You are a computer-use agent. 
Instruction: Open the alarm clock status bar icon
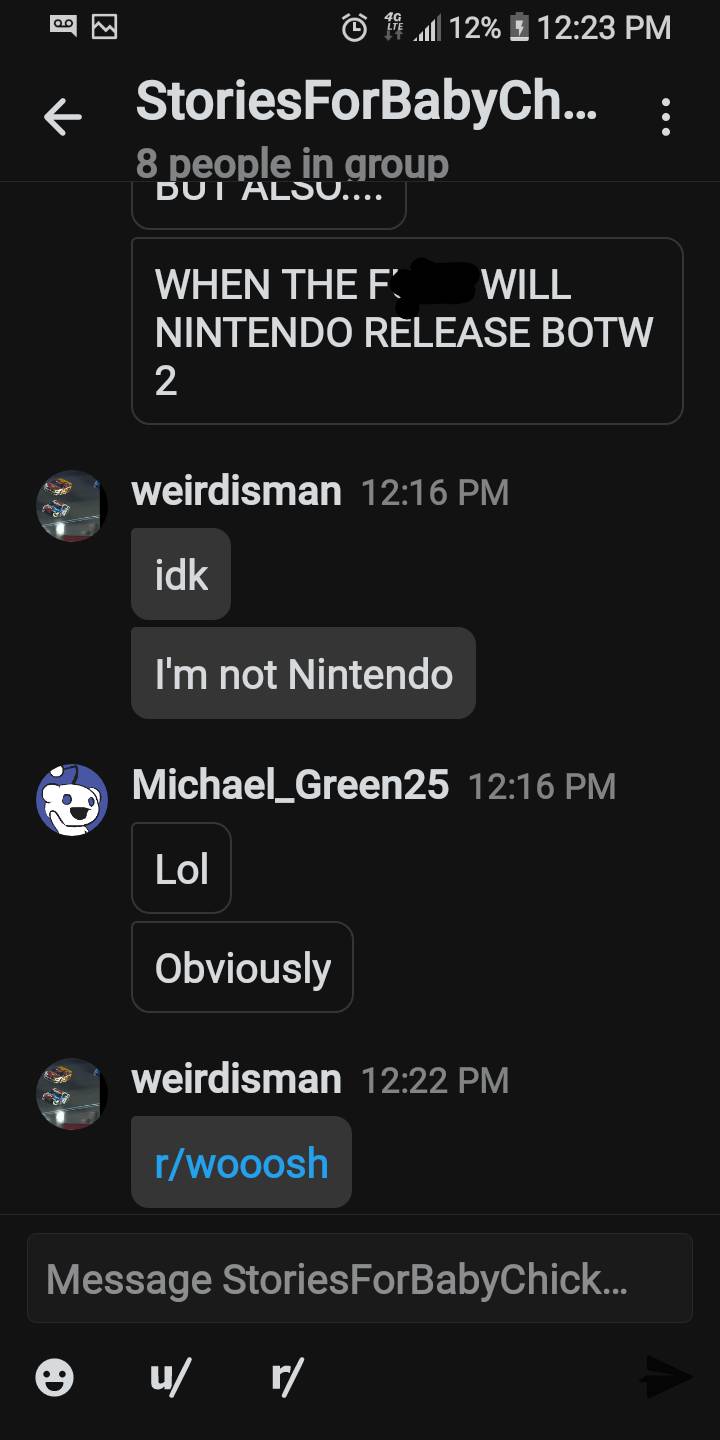click(x=354, y=28)
